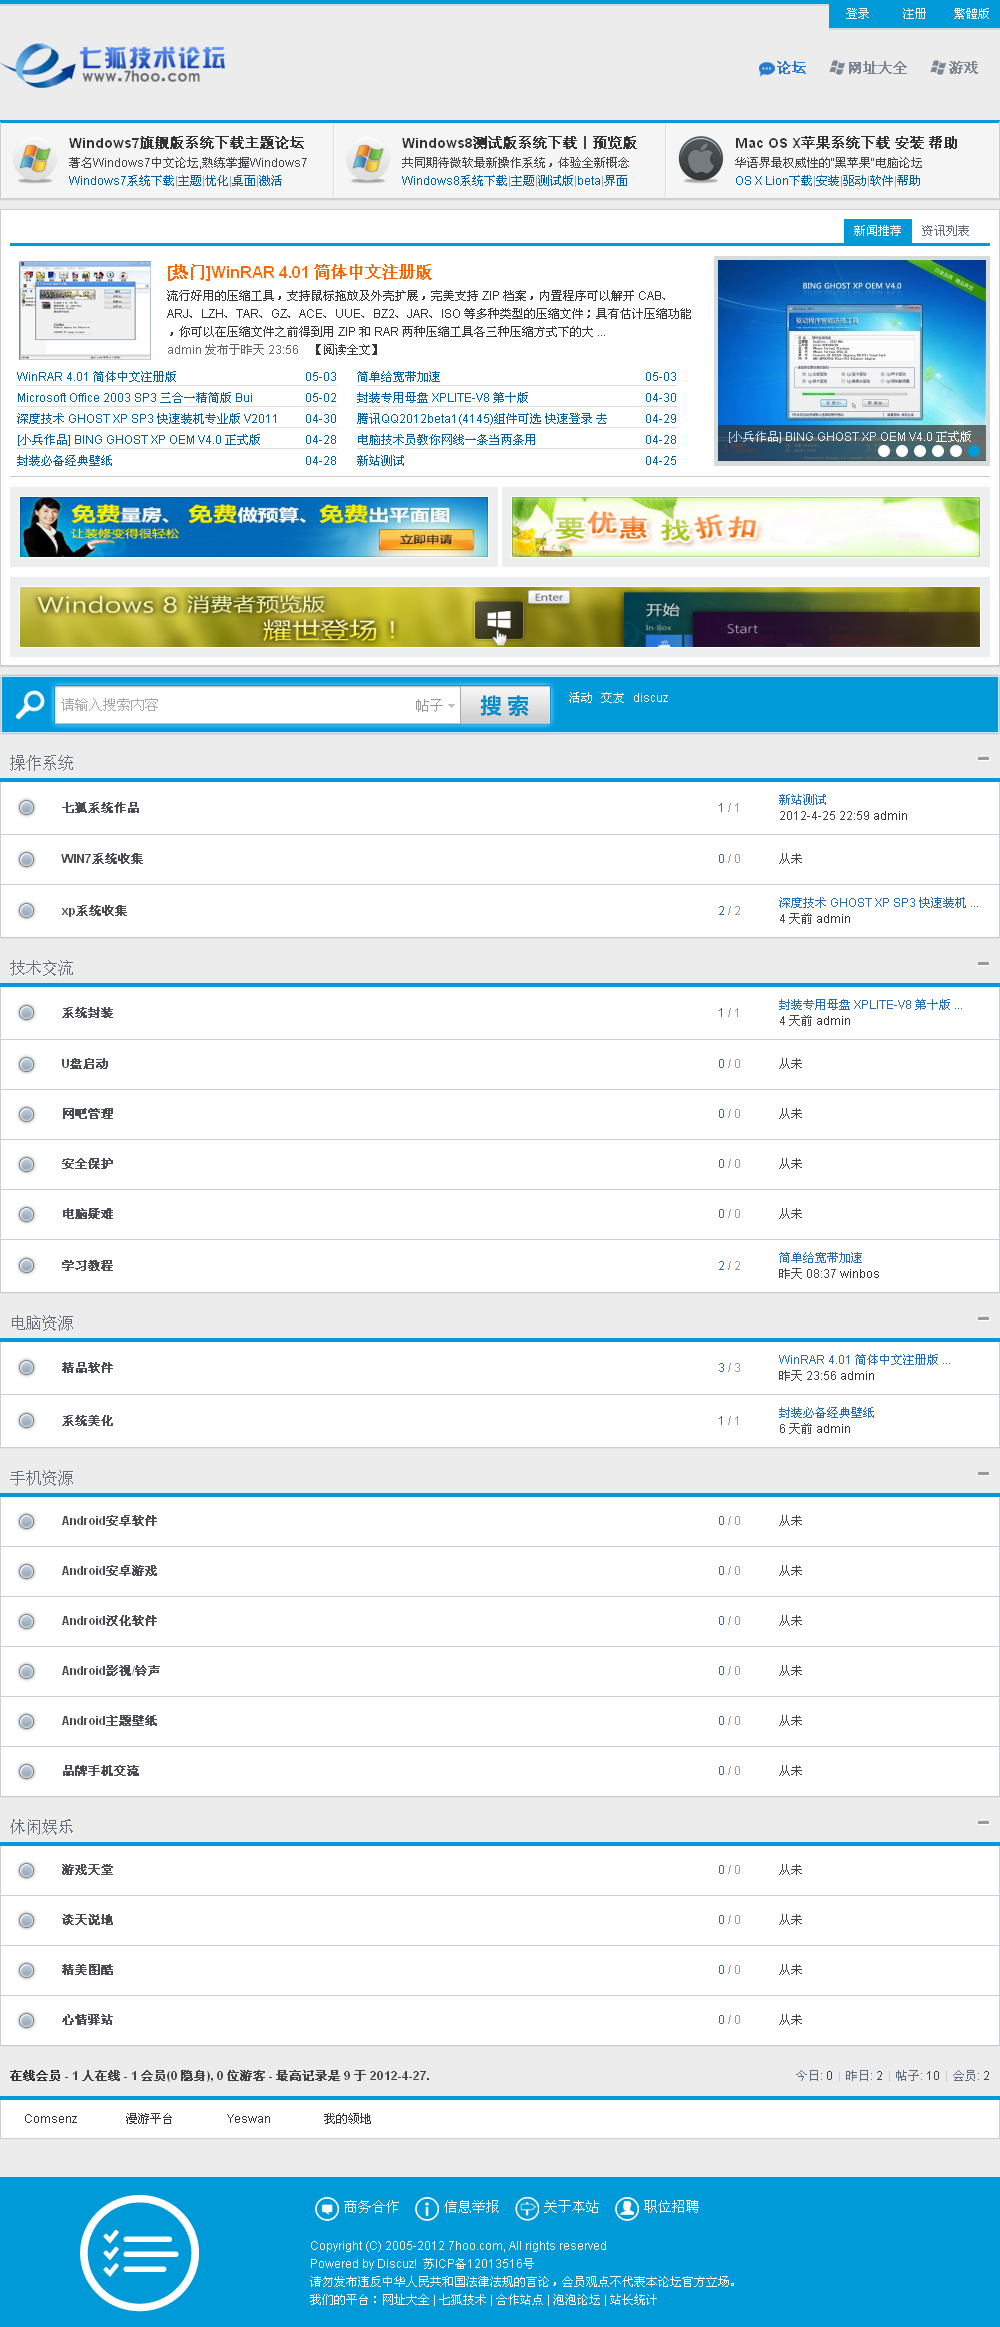Collapse the 技术交流 category
The image size is (1000, 2327).
[983, 964]
